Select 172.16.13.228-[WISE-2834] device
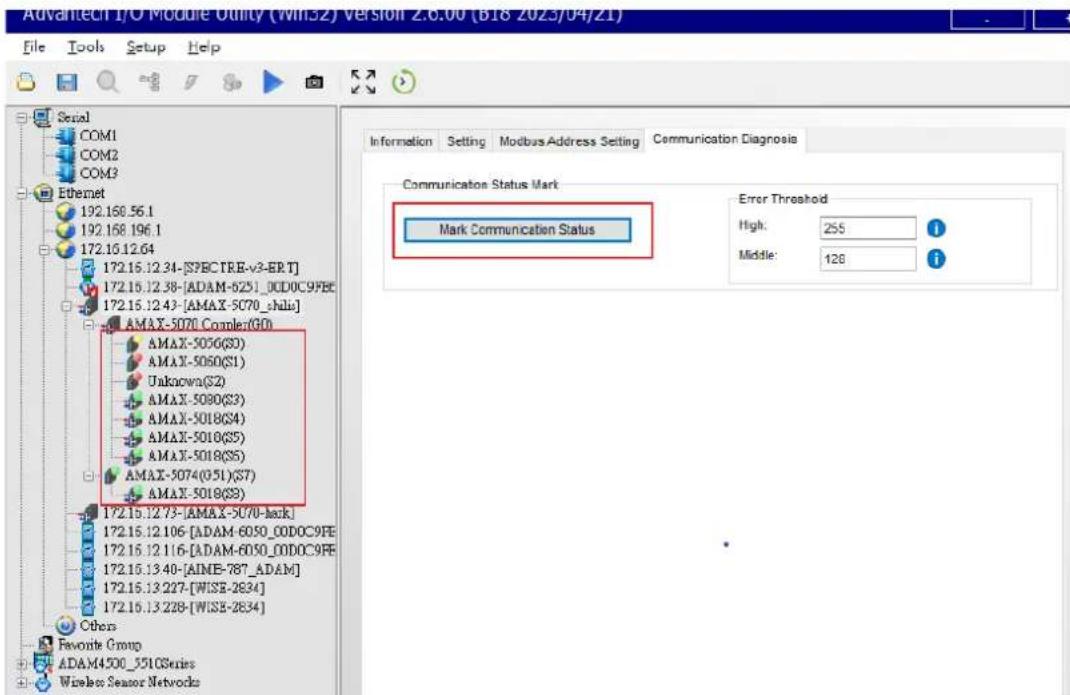This screenshot has width=1070, height=695. click(184, 607)
